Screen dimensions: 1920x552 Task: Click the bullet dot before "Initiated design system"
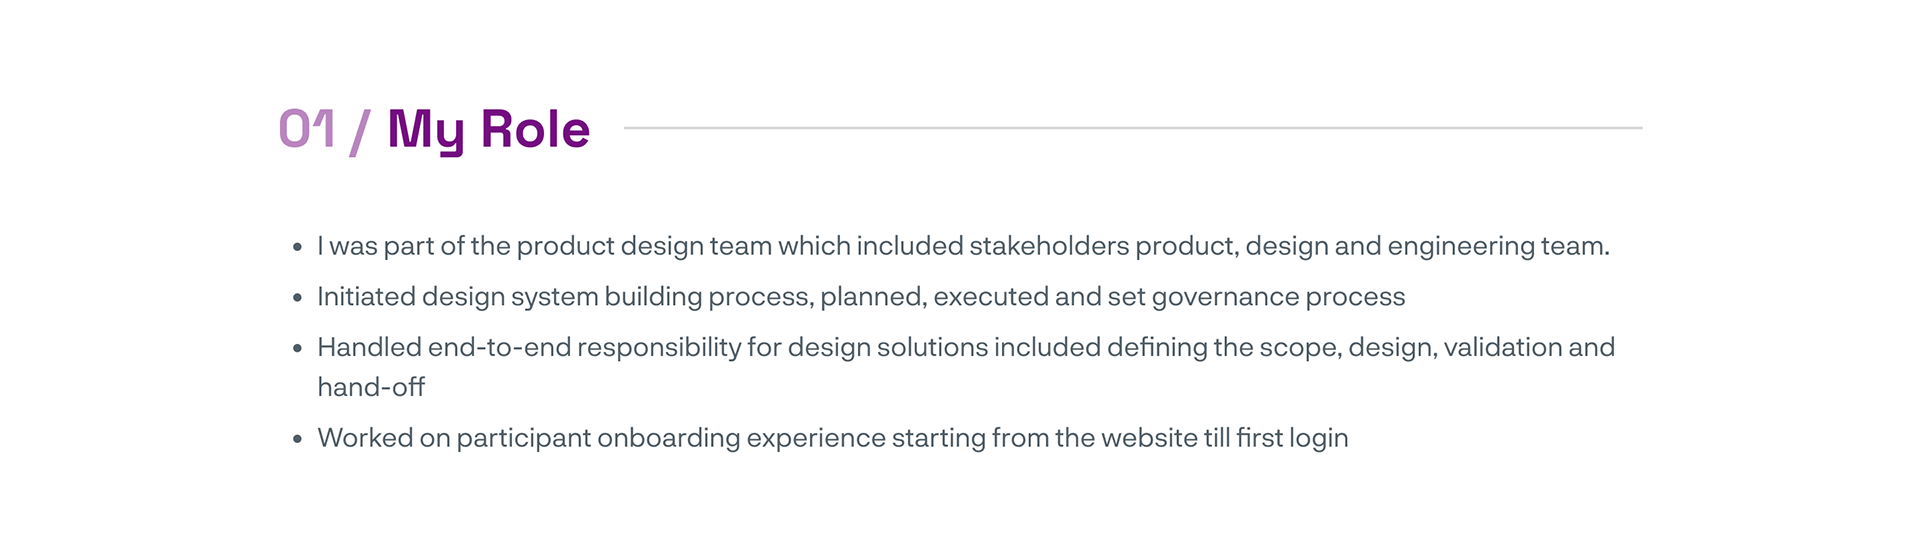tap(297, 298)
